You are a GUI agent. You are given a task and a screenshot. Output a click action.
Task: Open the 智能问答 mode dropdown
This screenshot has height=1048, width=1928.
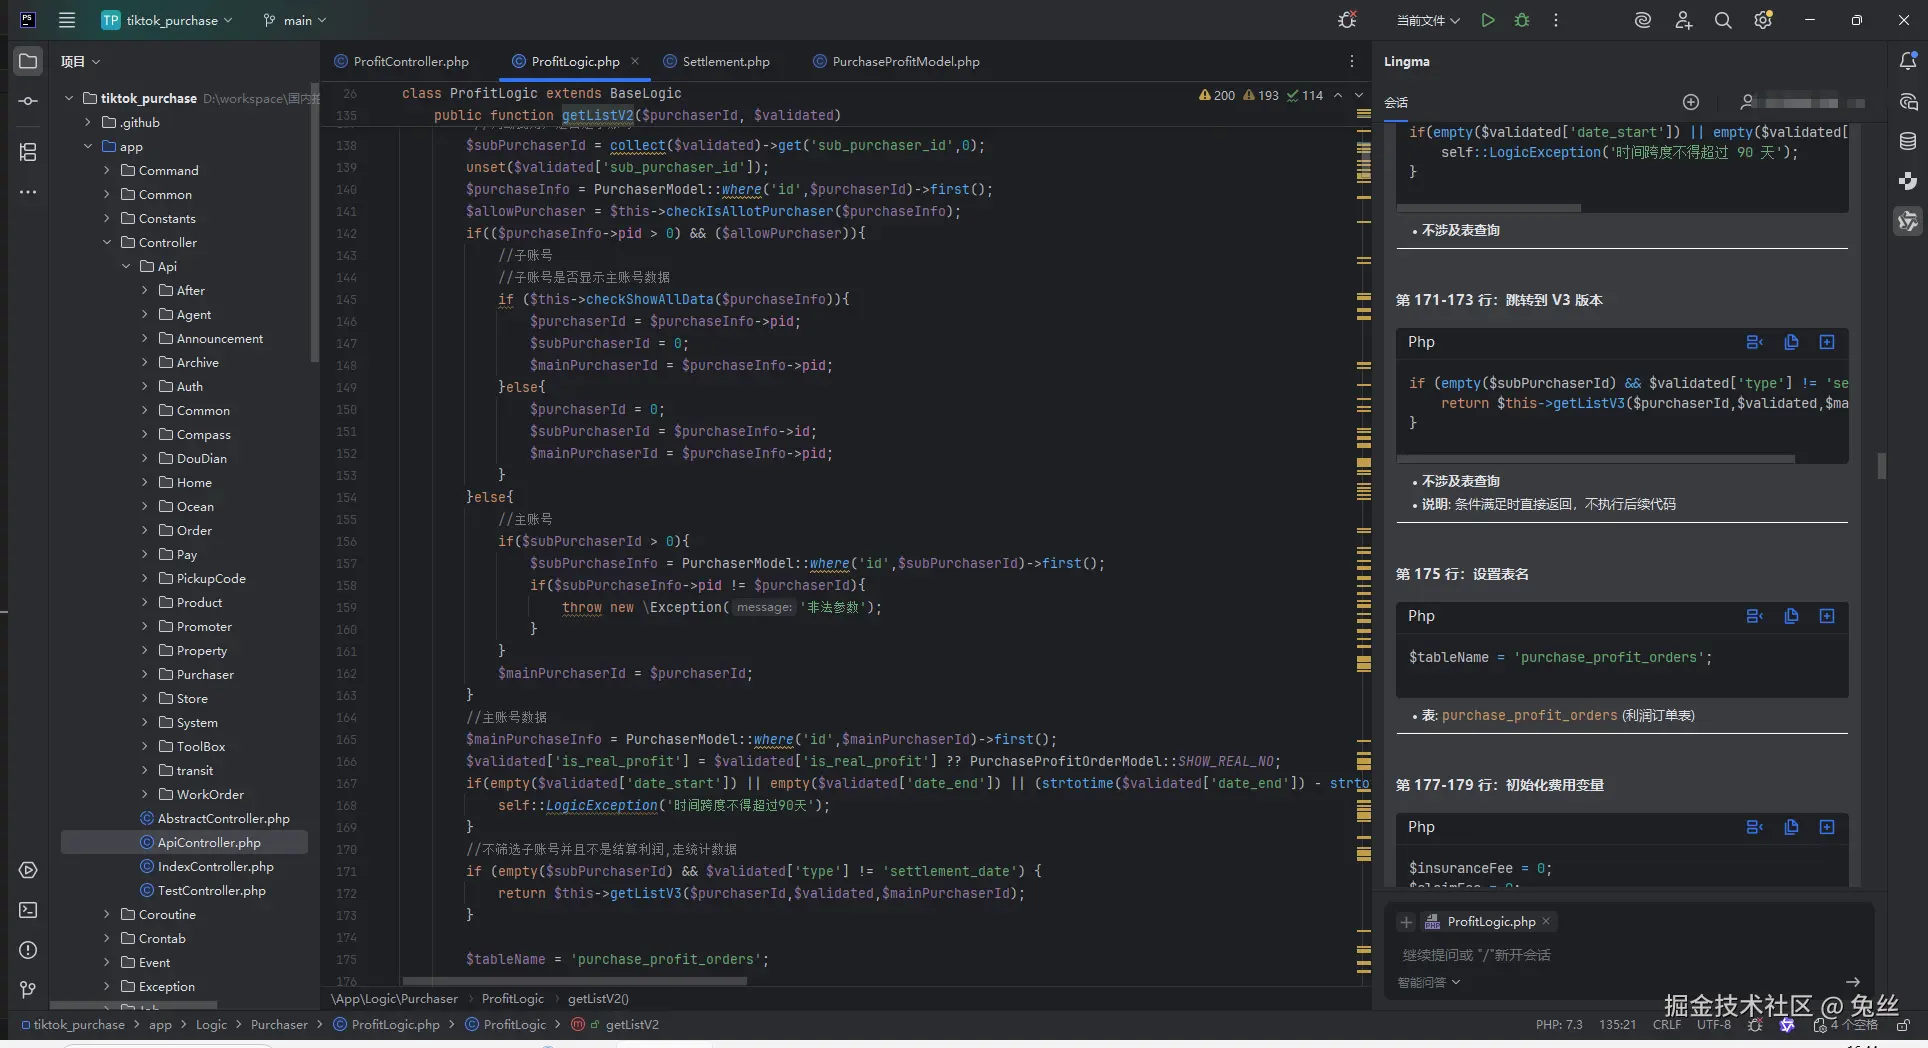tap(1428, 982)
